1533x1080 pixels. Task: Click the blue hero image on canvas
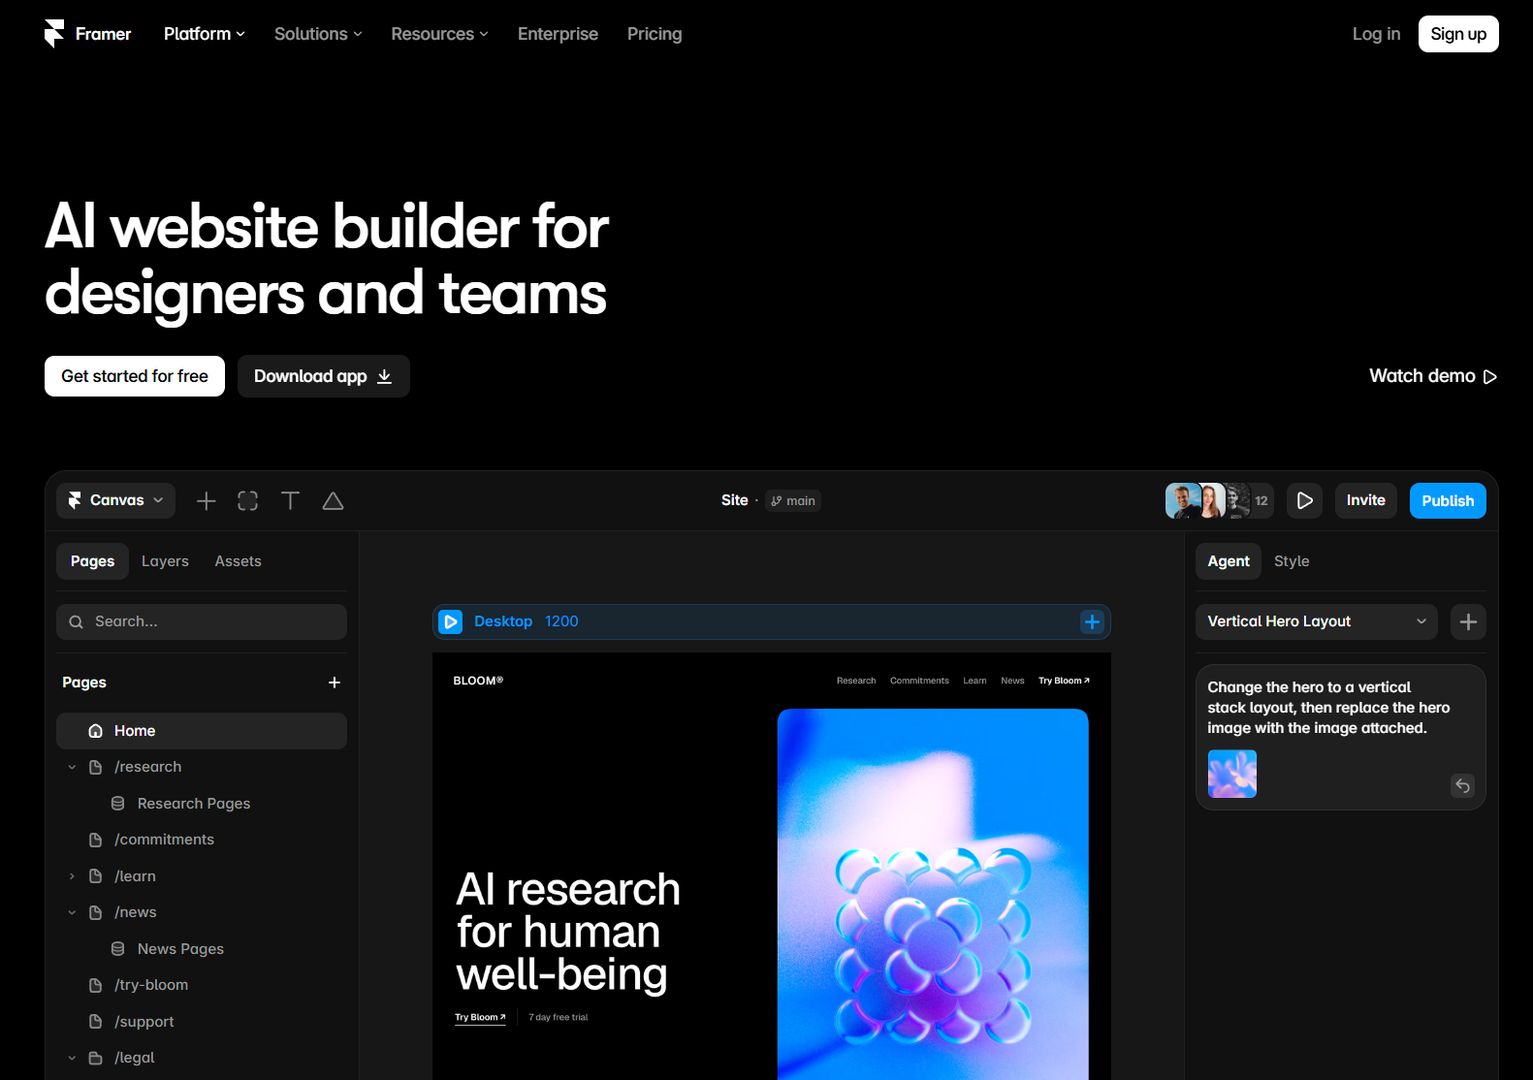[933, 894]
